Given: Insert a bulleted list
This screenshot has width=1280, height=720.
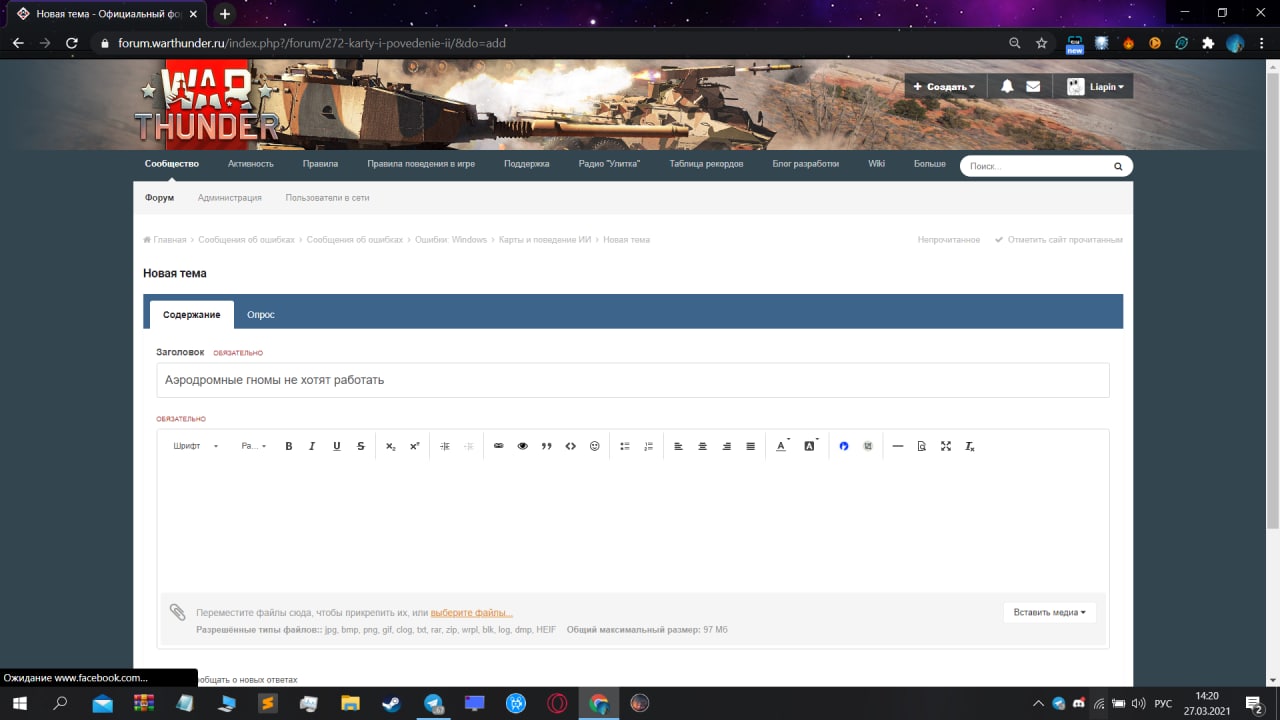Looking at the screenshot, I should click(625, 446).
